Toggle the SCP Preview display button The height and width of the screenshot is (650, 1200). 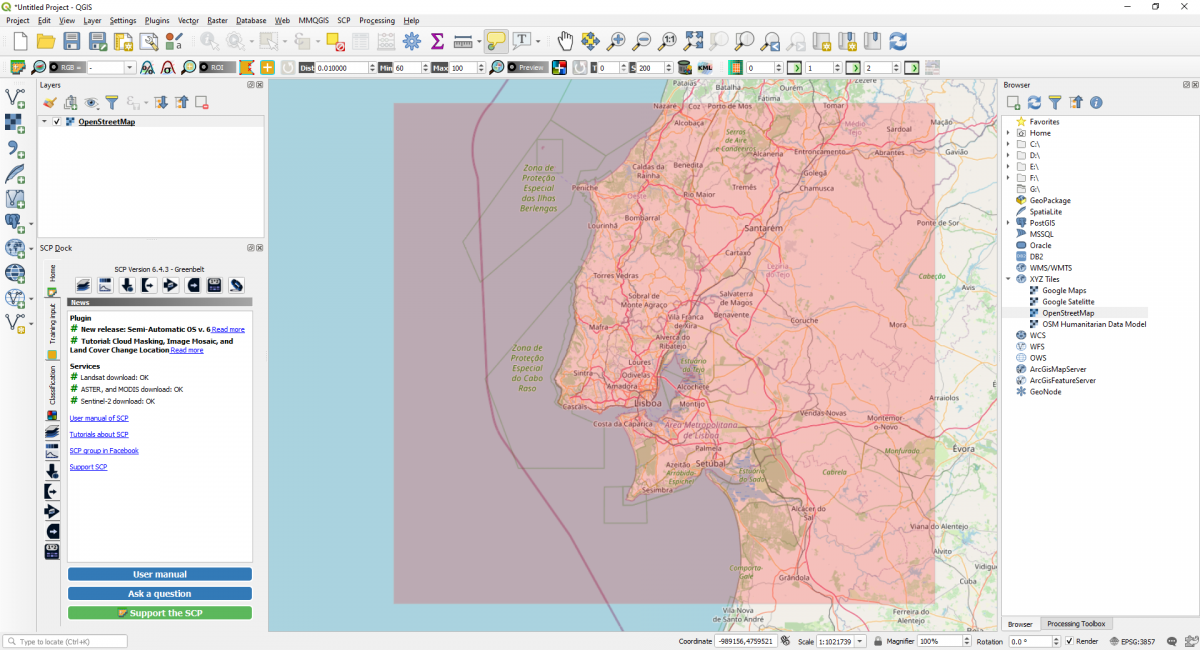tap(527, 67)
